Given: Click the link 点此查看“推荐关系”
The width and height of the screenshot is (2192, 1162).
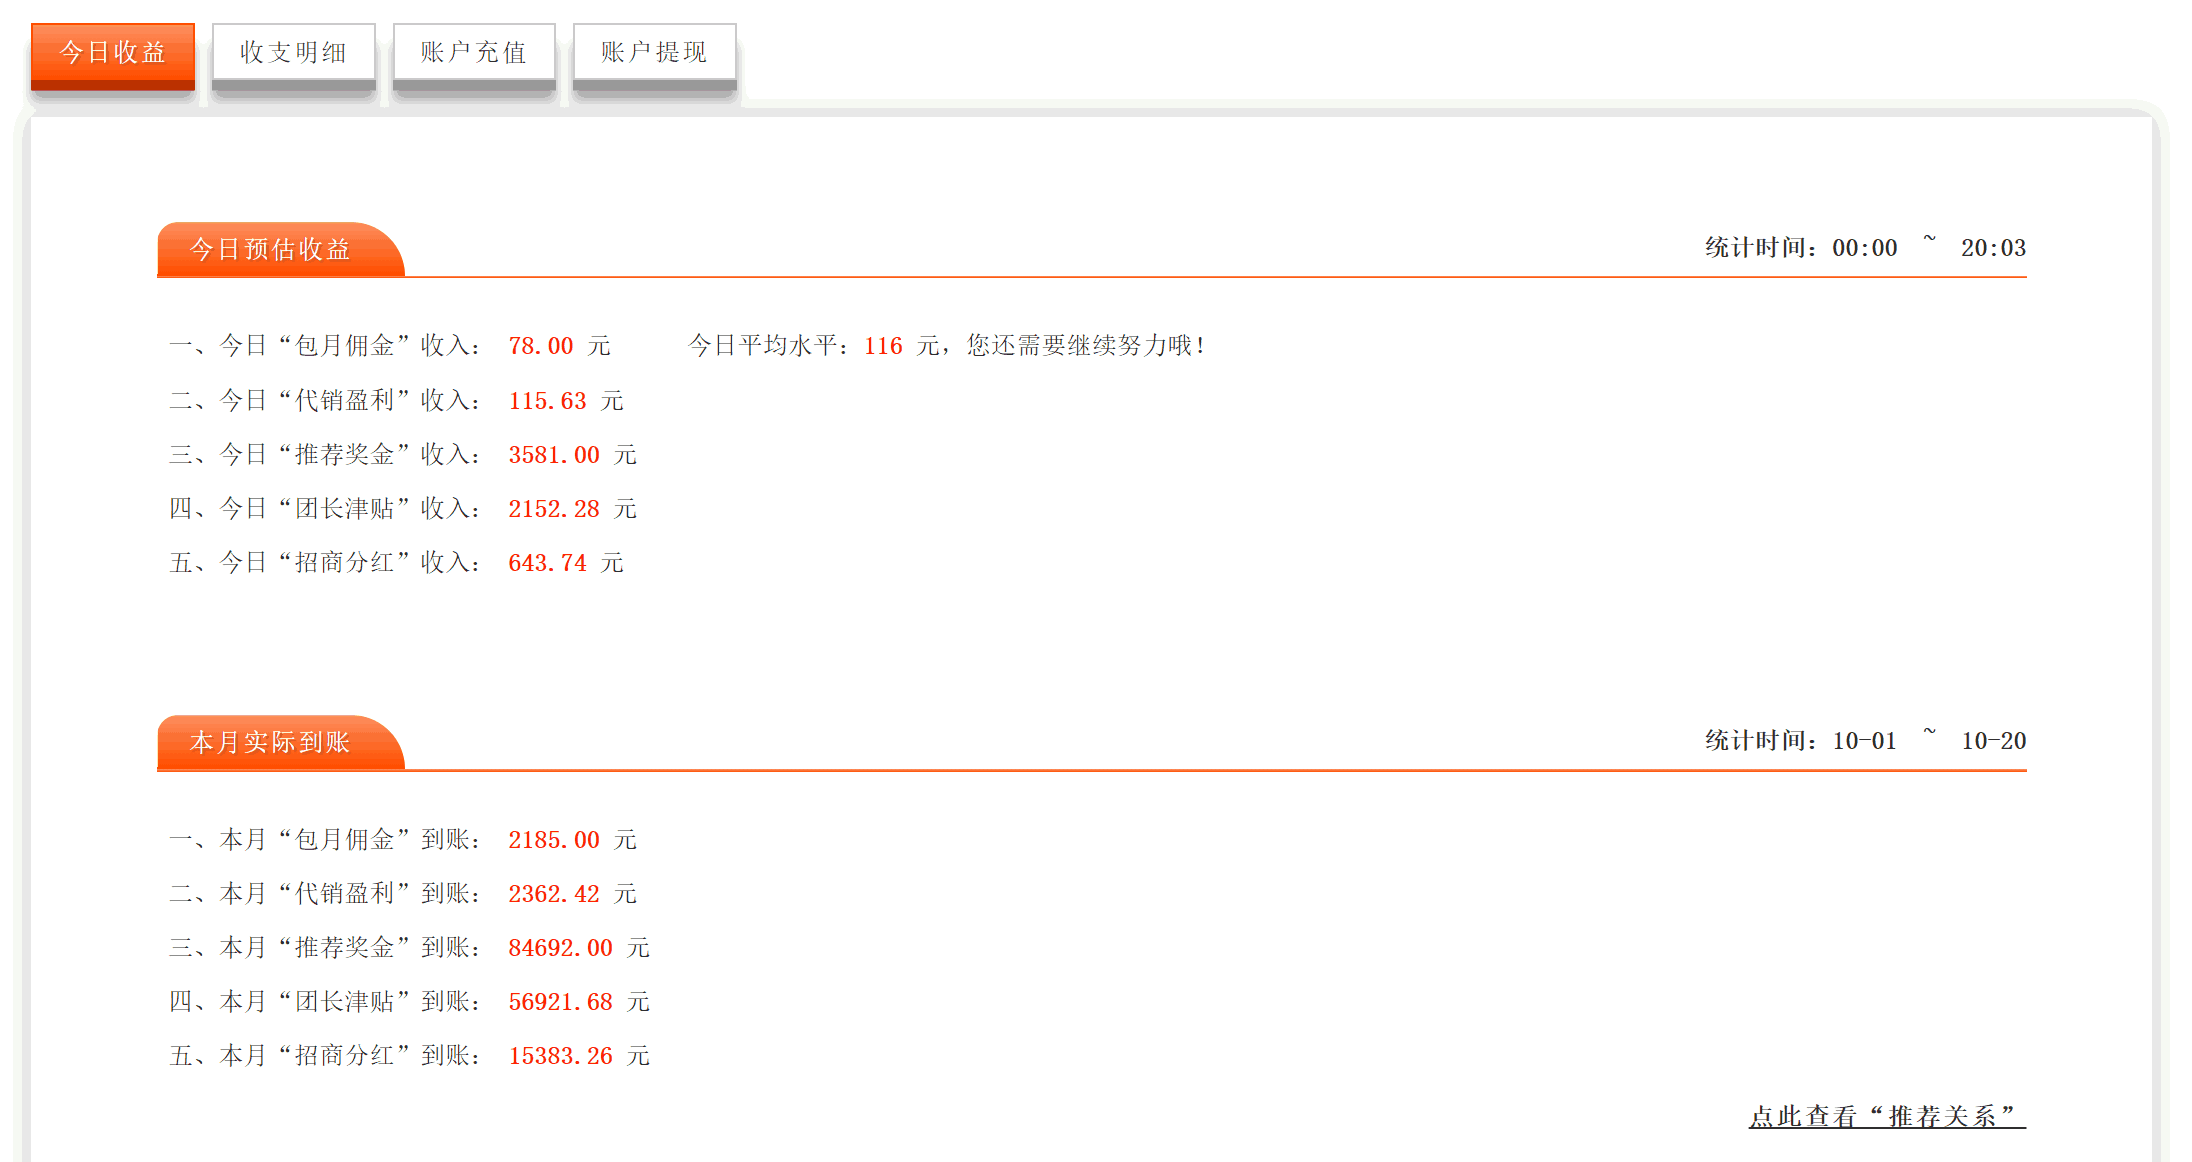Looking at the screenshot, I should click(1887, 1116).
